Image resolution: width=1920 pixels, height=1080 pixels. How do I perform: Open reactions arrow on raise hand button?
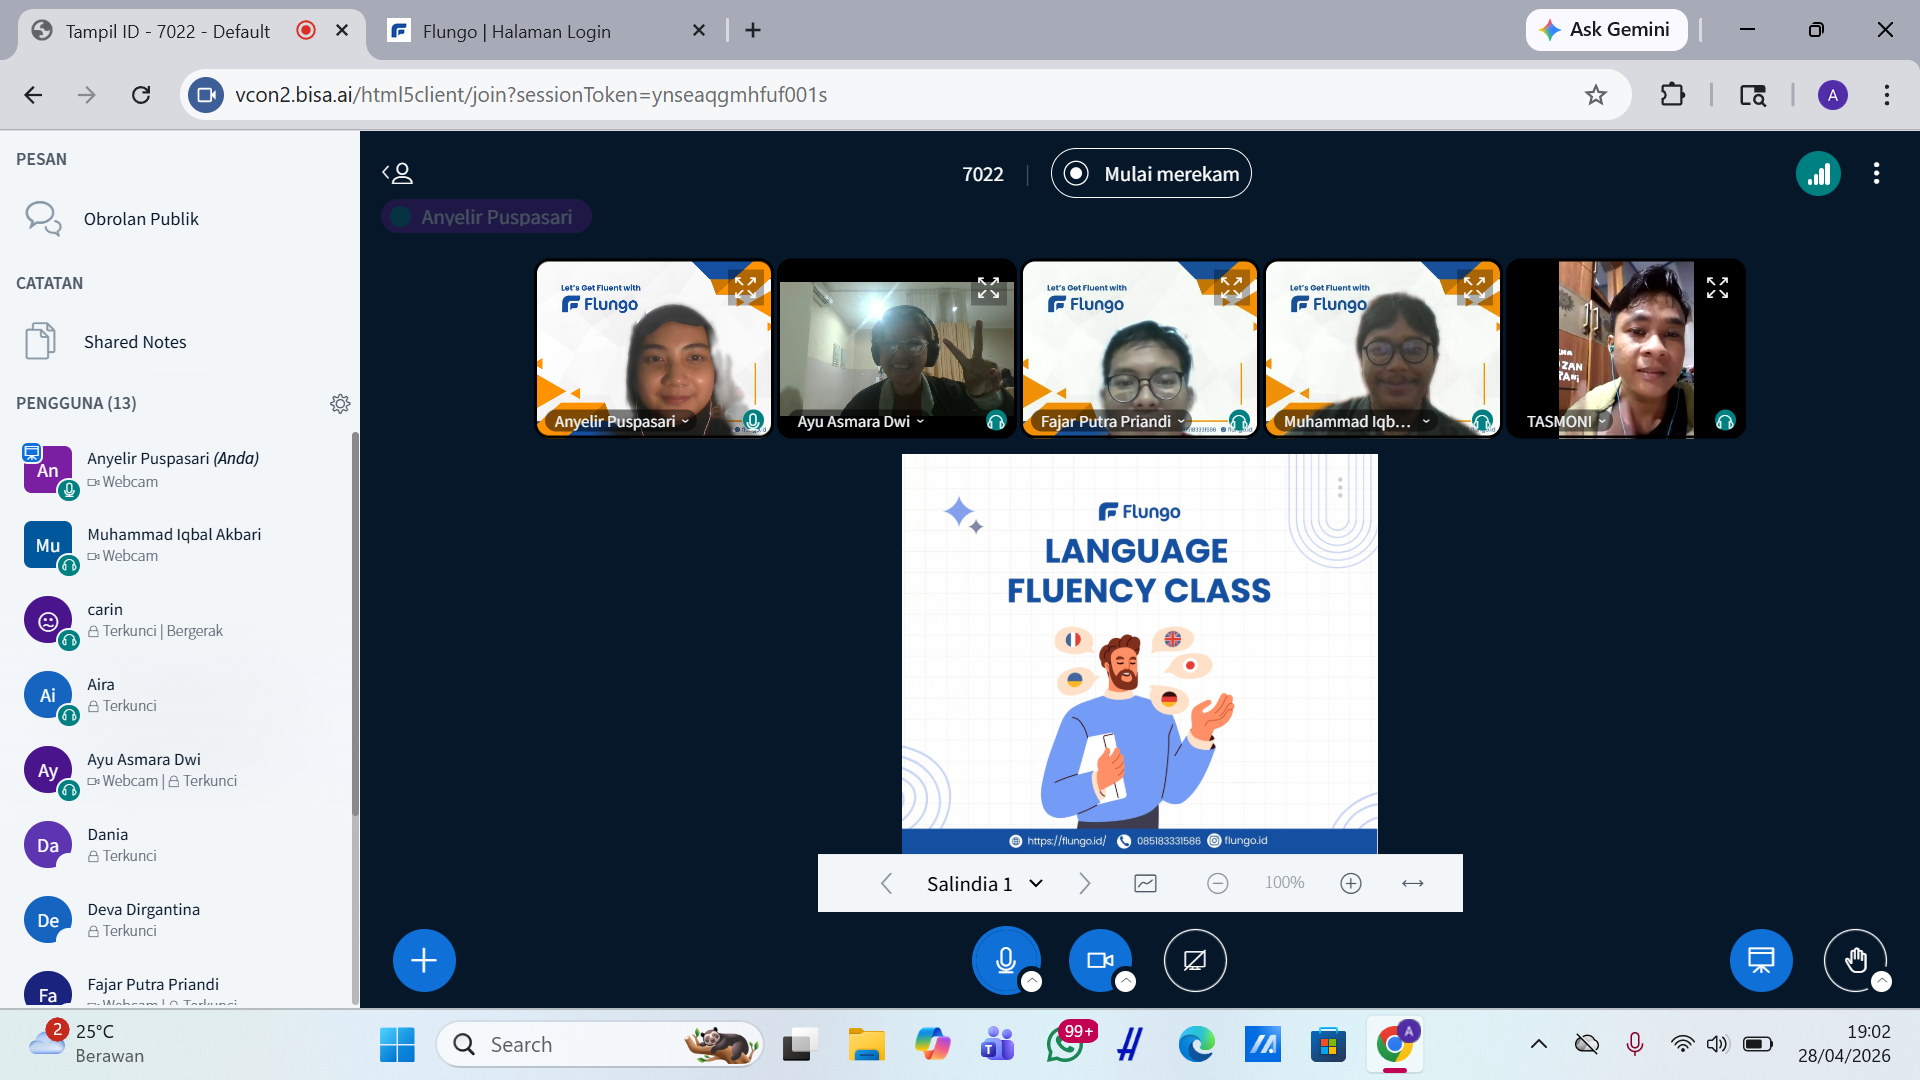pyautogui.click(x=1881, y=982)
